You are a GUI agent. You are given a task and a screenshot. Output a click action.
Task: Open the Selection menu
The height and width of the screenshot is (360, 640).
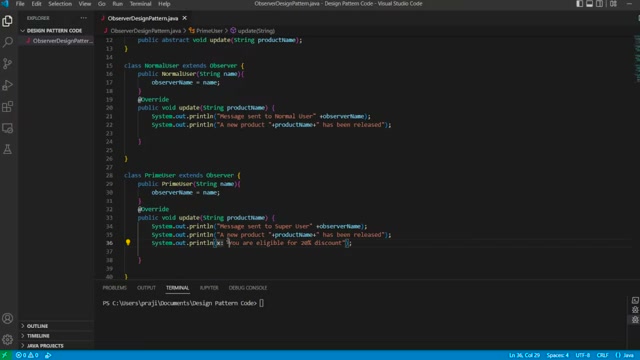click(60, 4)
